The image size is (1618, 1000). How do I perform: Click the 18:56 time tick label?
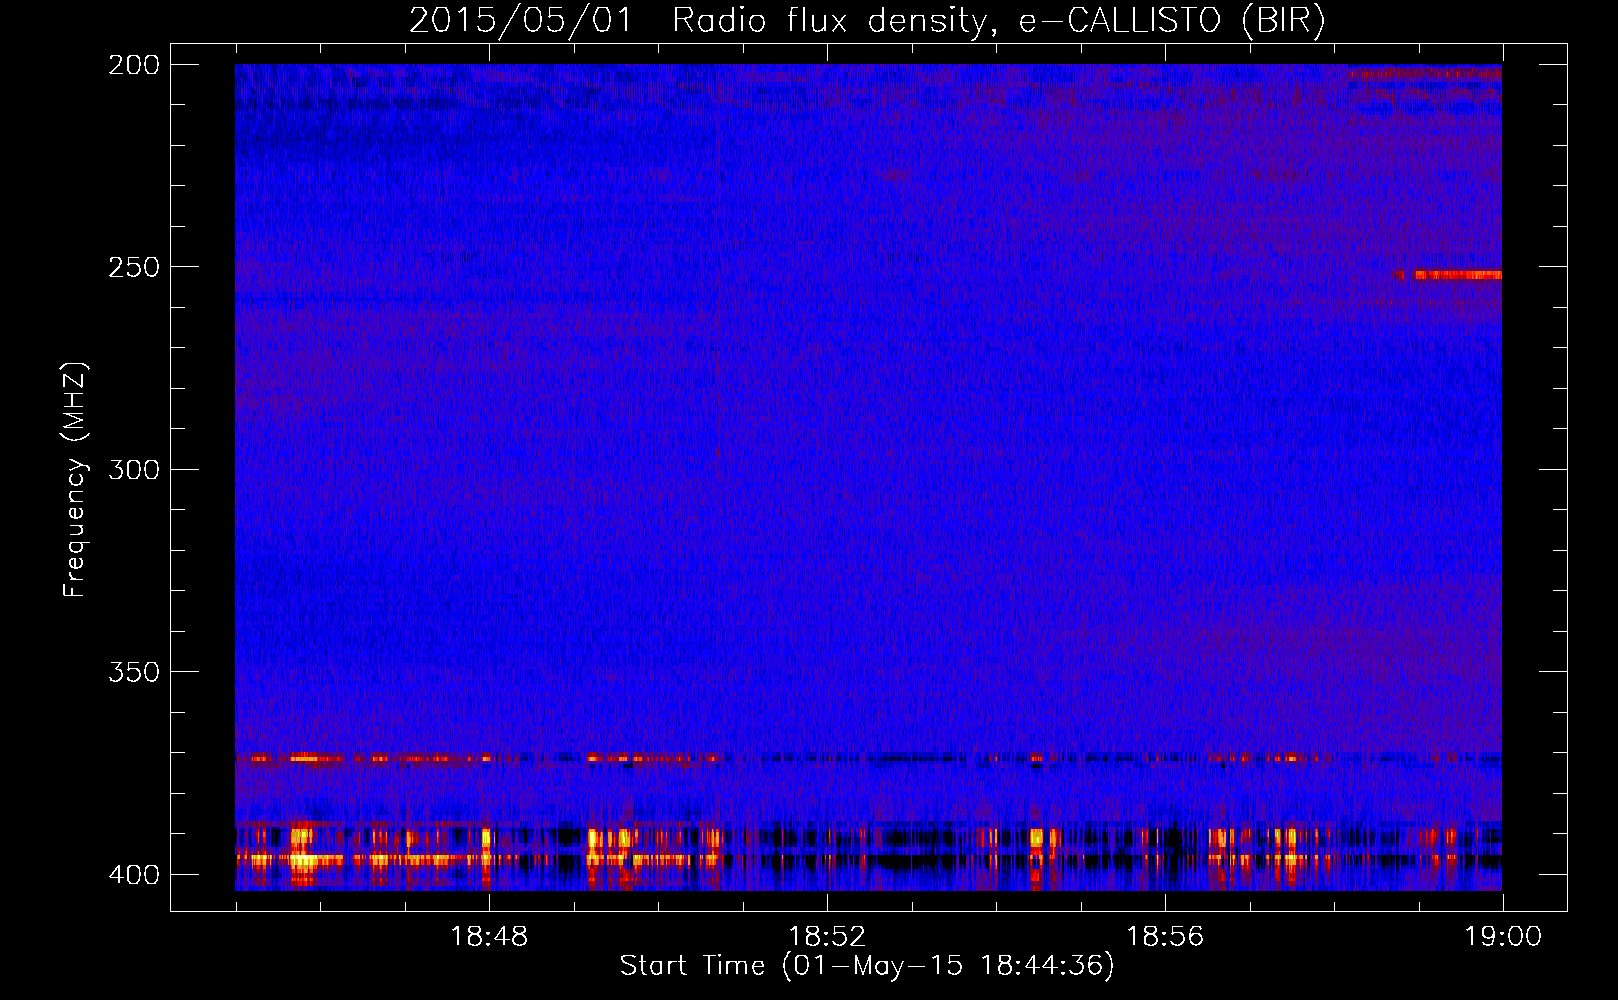pos(1165,937)
